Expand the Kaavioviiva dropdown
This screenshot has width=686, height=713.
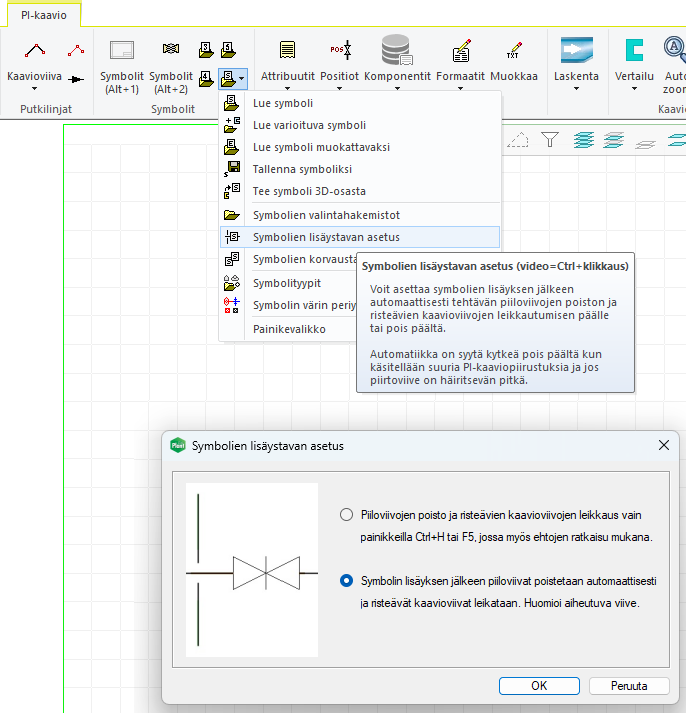(34, 88)
